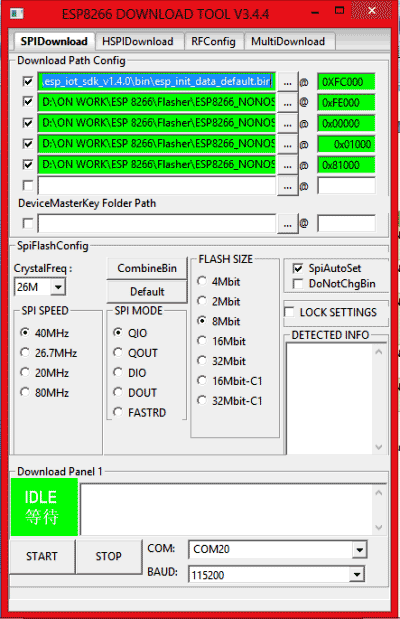The height and width of the screenshot is (619, 400).
Task: Select DOUT SPI mode
Action: 135,393
